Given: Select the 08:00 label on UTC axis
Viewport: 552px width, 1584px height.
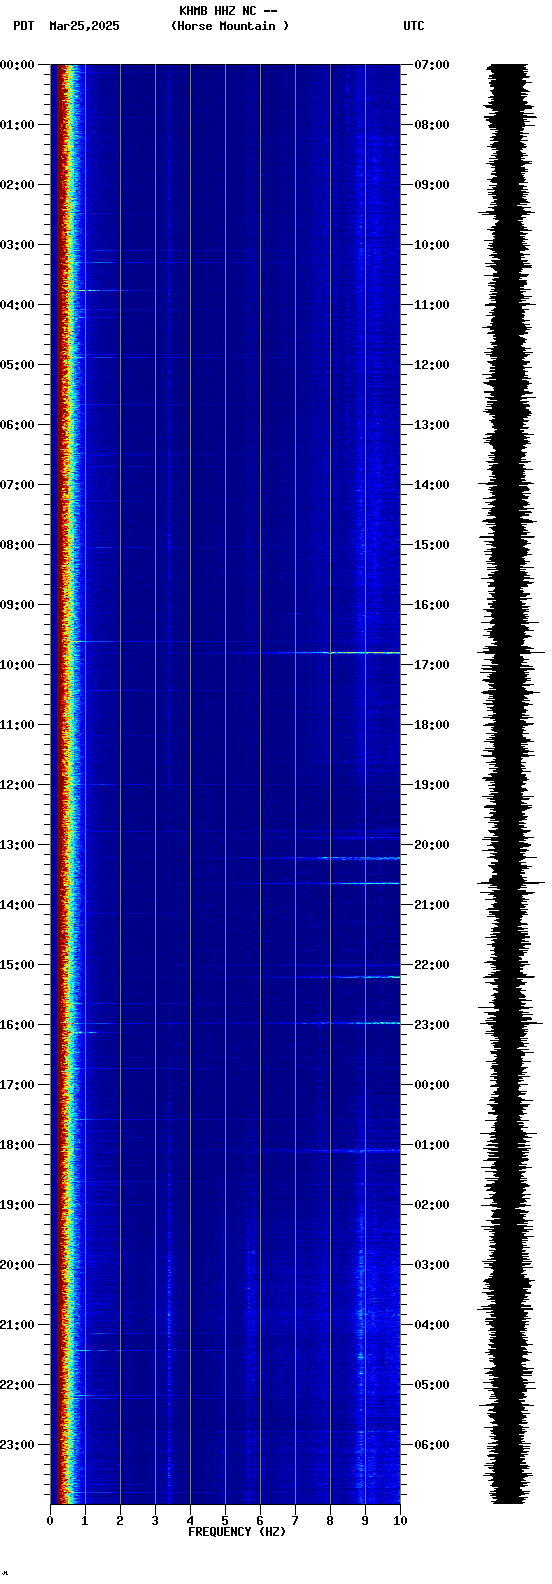Looking at the screenshot, I should click(432, 125).
